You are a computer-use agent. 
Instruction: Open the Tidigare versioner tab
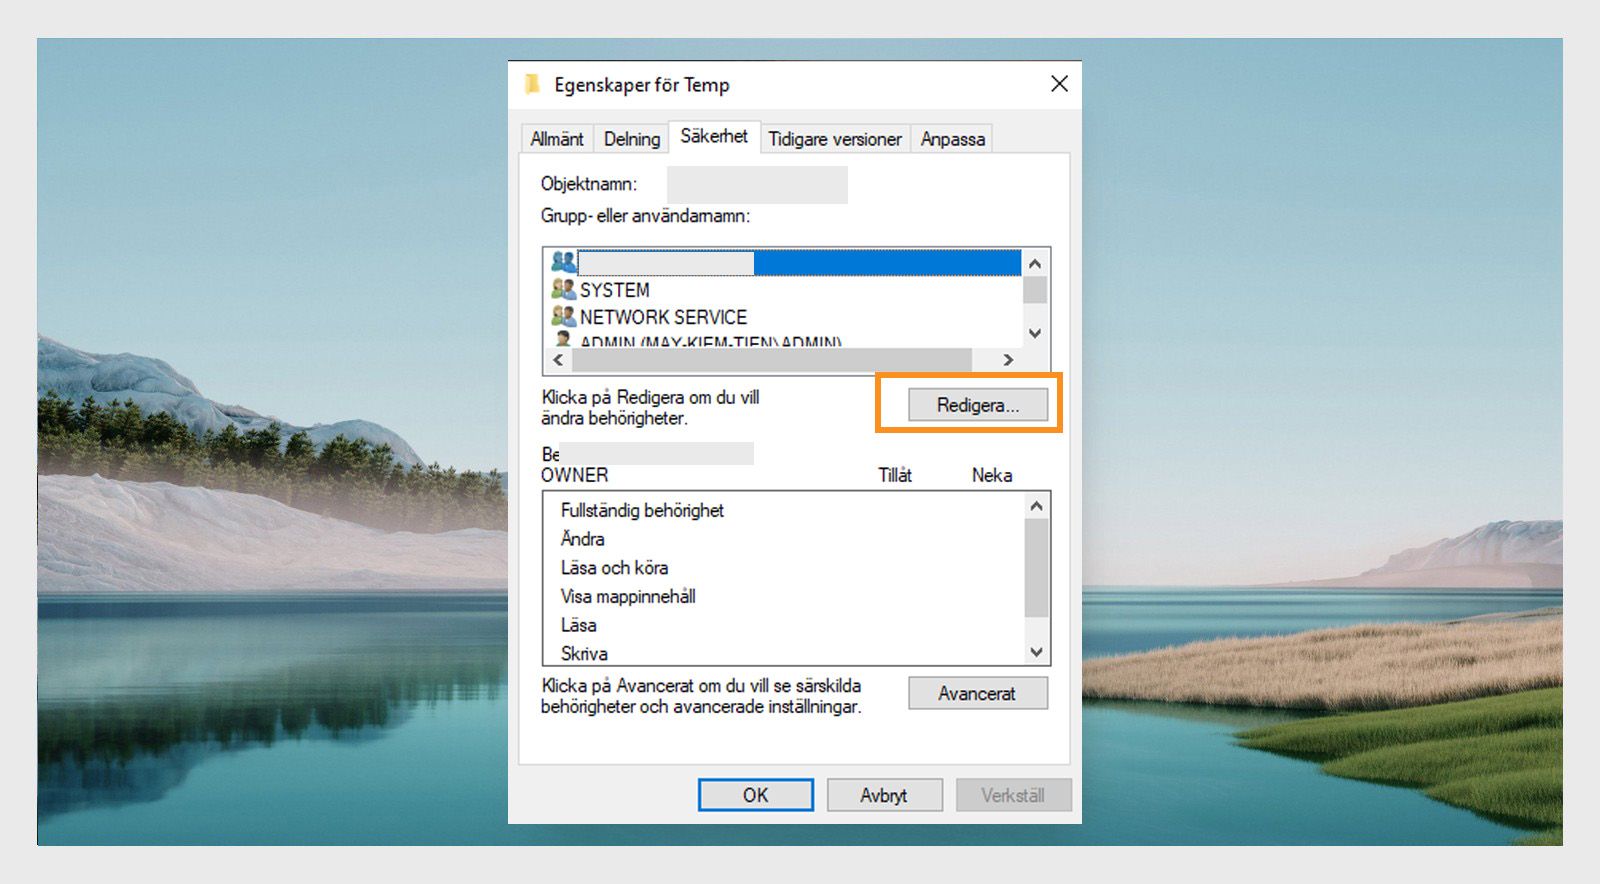[835, 139]
